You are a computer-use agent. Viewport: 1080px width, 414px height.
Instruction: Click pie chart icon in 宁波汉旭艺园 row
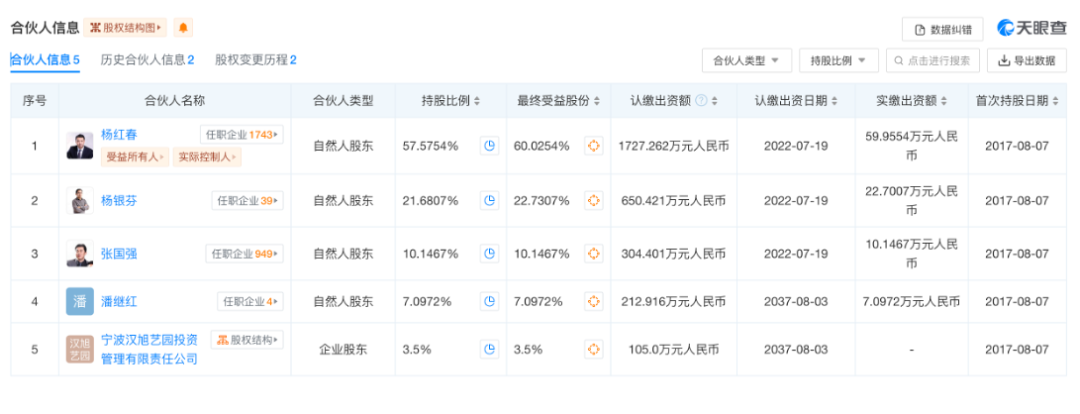490,349
